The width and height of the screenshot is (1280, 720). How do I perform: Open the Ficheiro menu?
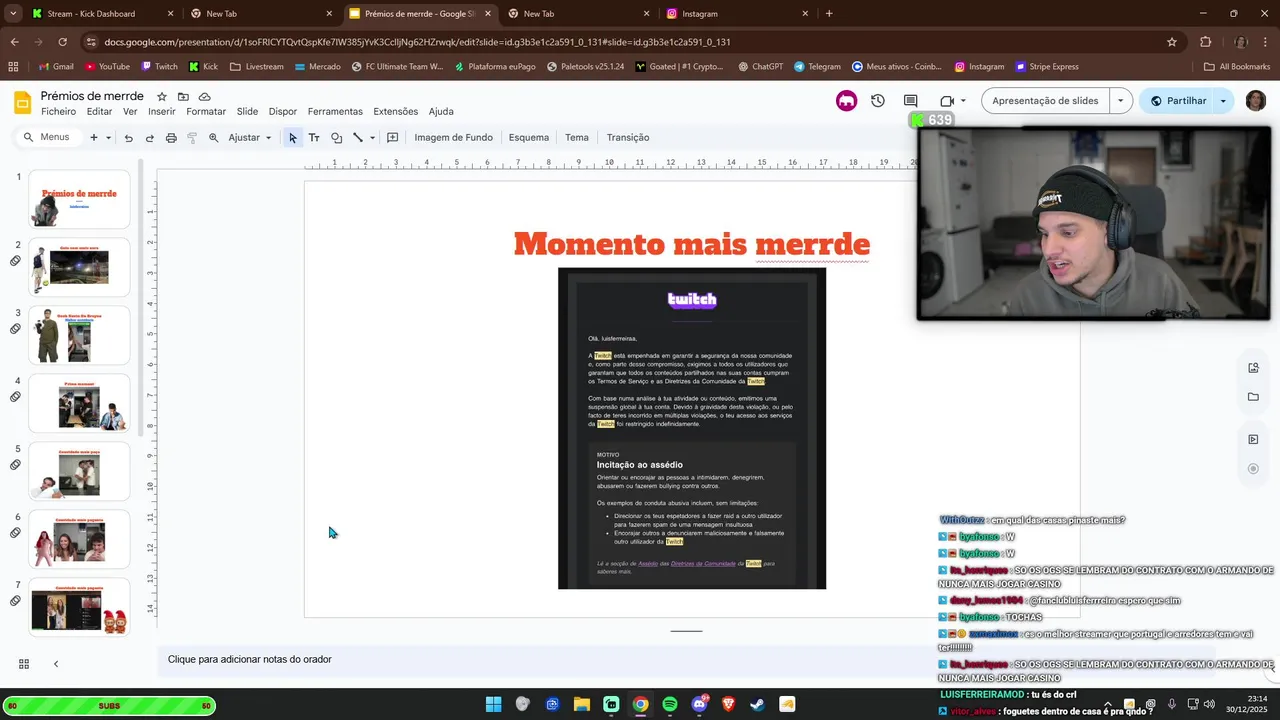[x=58, y=111]
